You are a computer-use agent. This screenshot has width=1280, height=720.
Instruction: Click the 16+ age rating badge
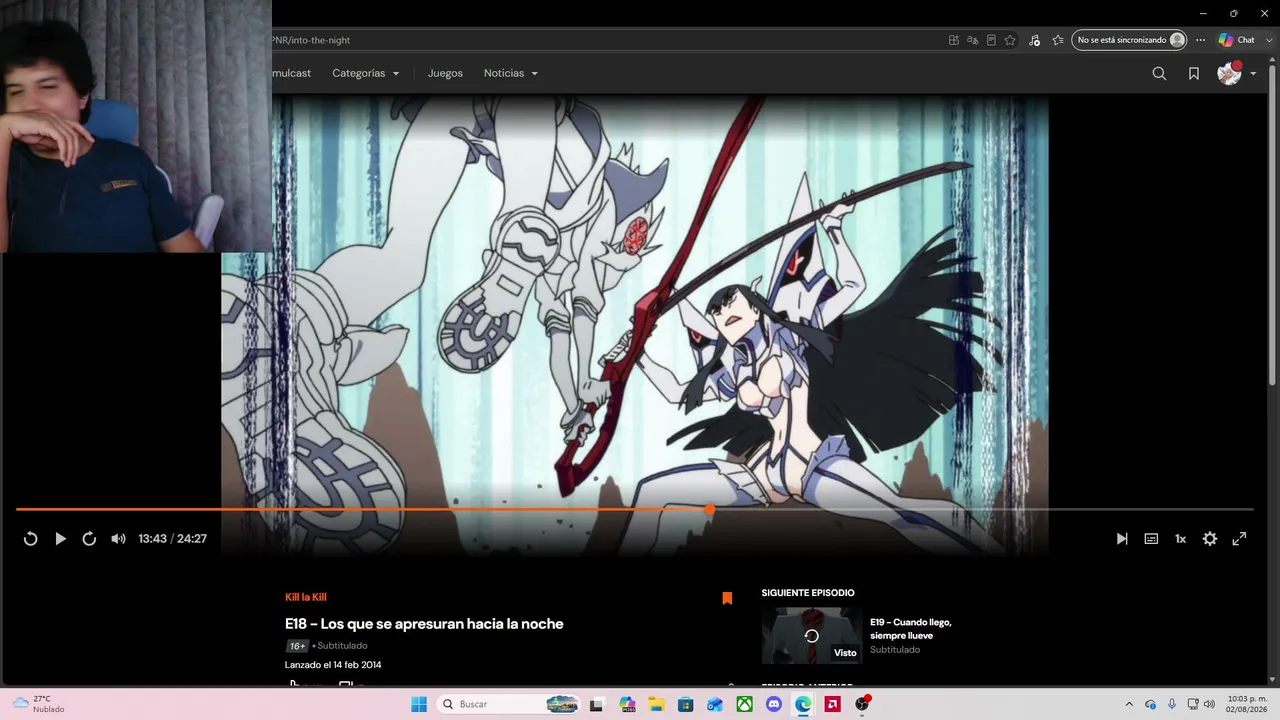pos(297,646)
